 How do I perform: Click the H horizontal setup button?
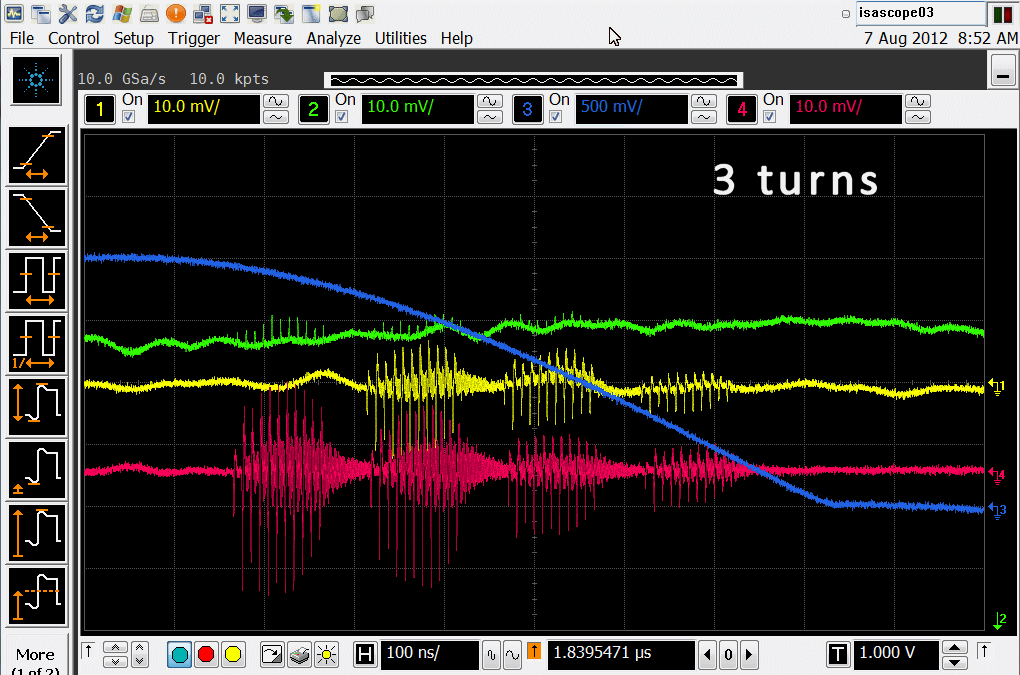pyautogui.click(x=366, y=655)
